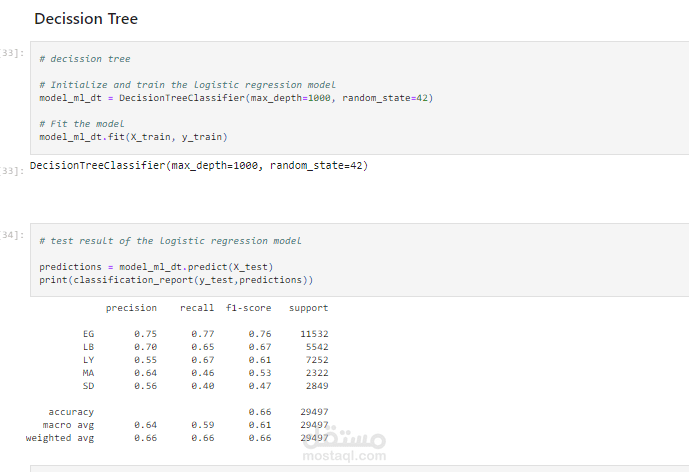
Task: Select the input prompt of cell 33
Action: pyautogui.click(x=13, y=51)
